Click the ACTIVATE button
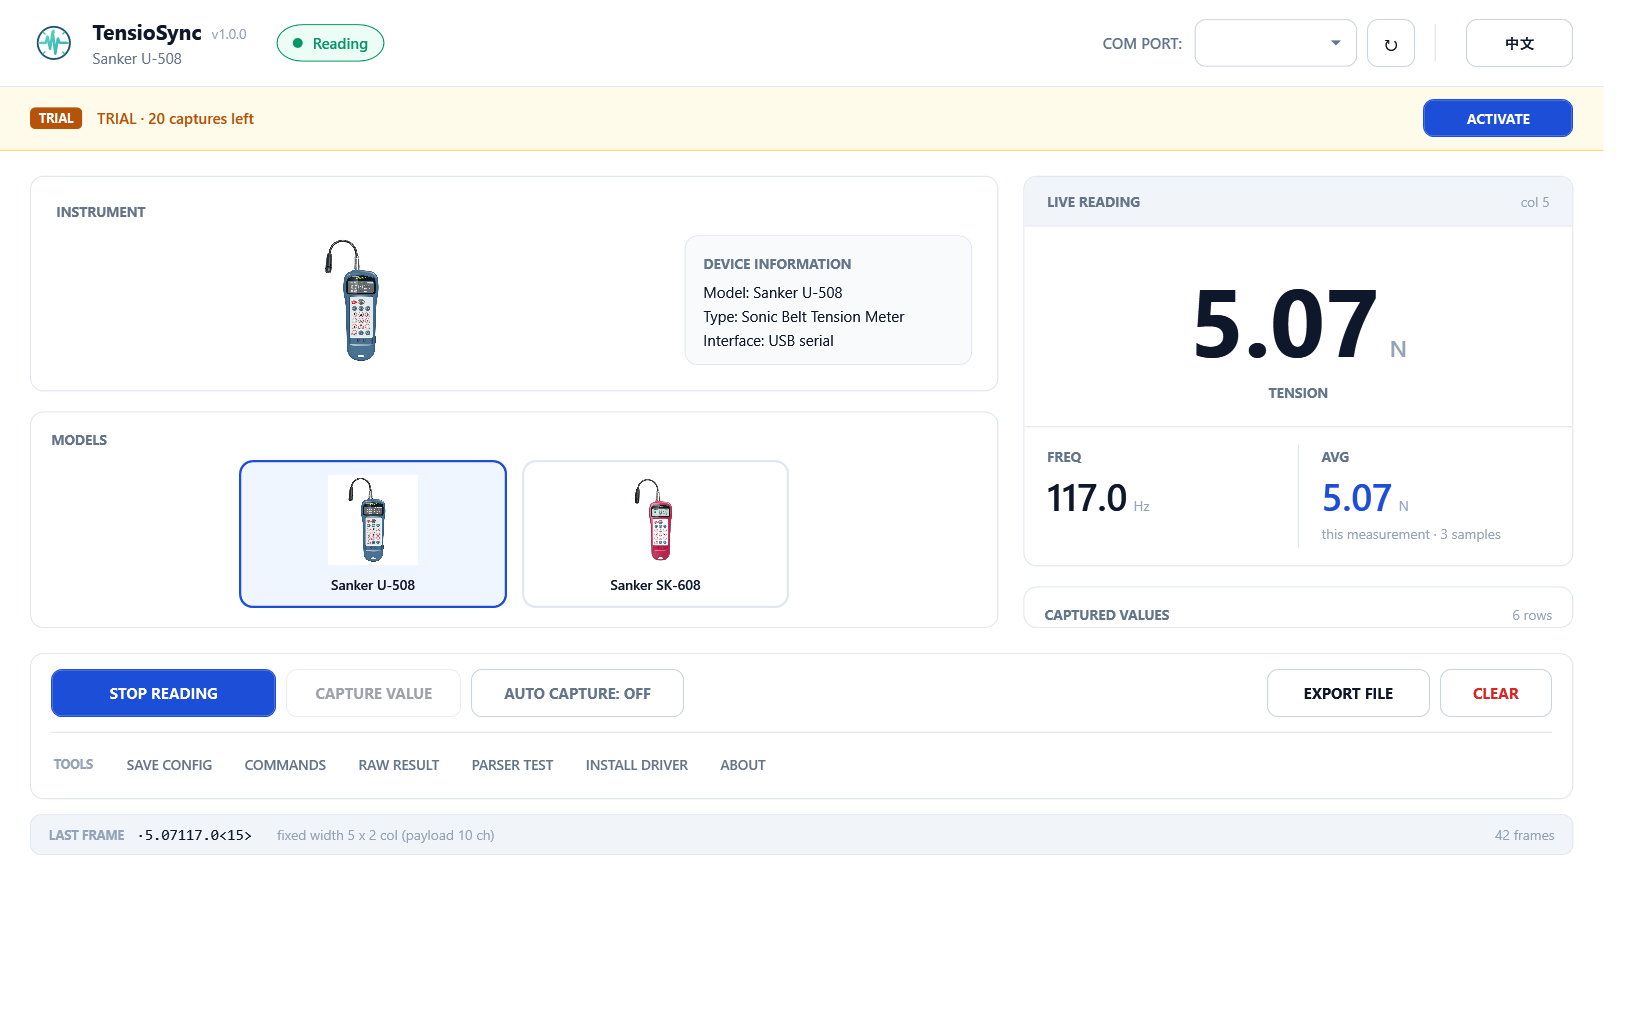The image size is (1650, 1025). point(1497,118)
